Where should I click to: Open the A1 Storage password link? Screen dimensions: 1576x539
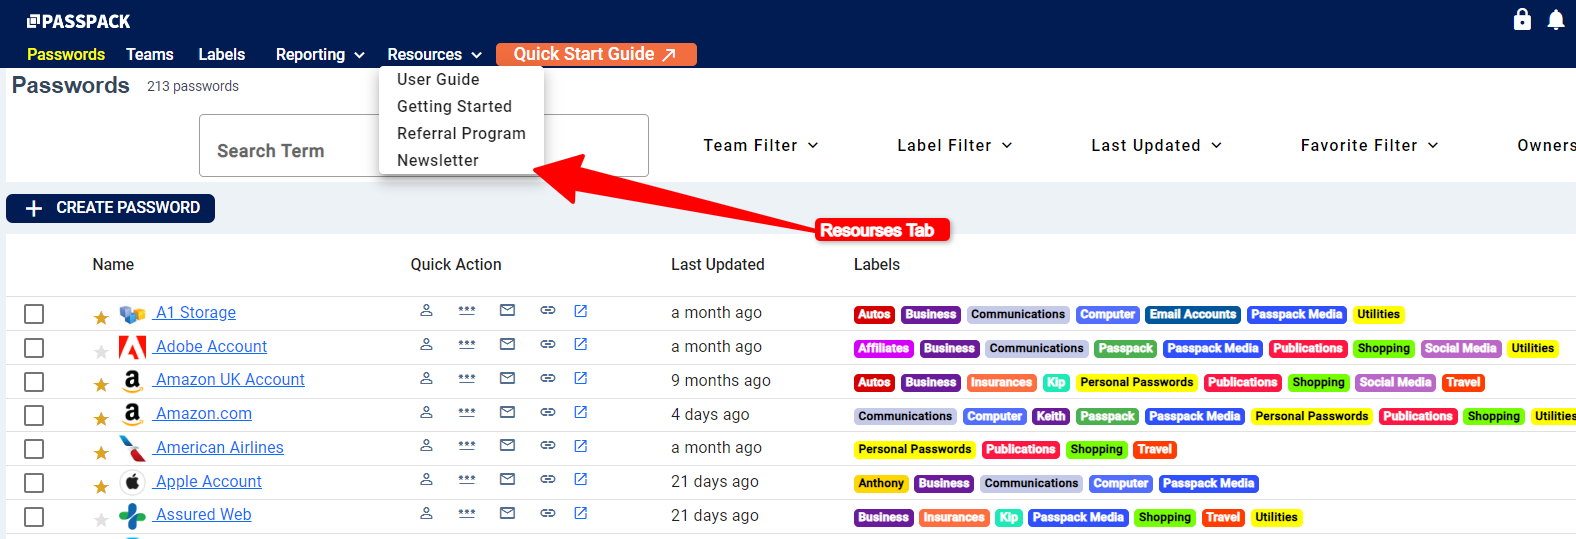coord(195,312)
